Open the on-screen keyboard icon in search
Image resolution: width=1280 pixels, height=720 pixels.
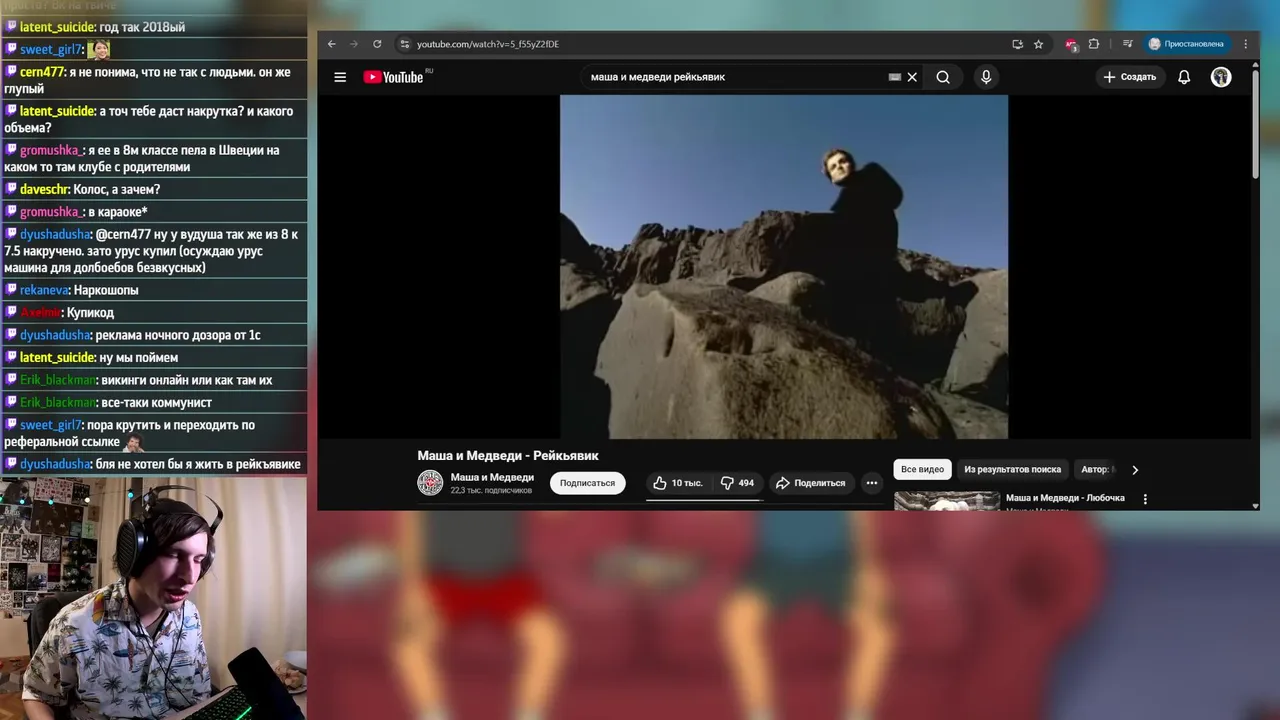(895, 77)
